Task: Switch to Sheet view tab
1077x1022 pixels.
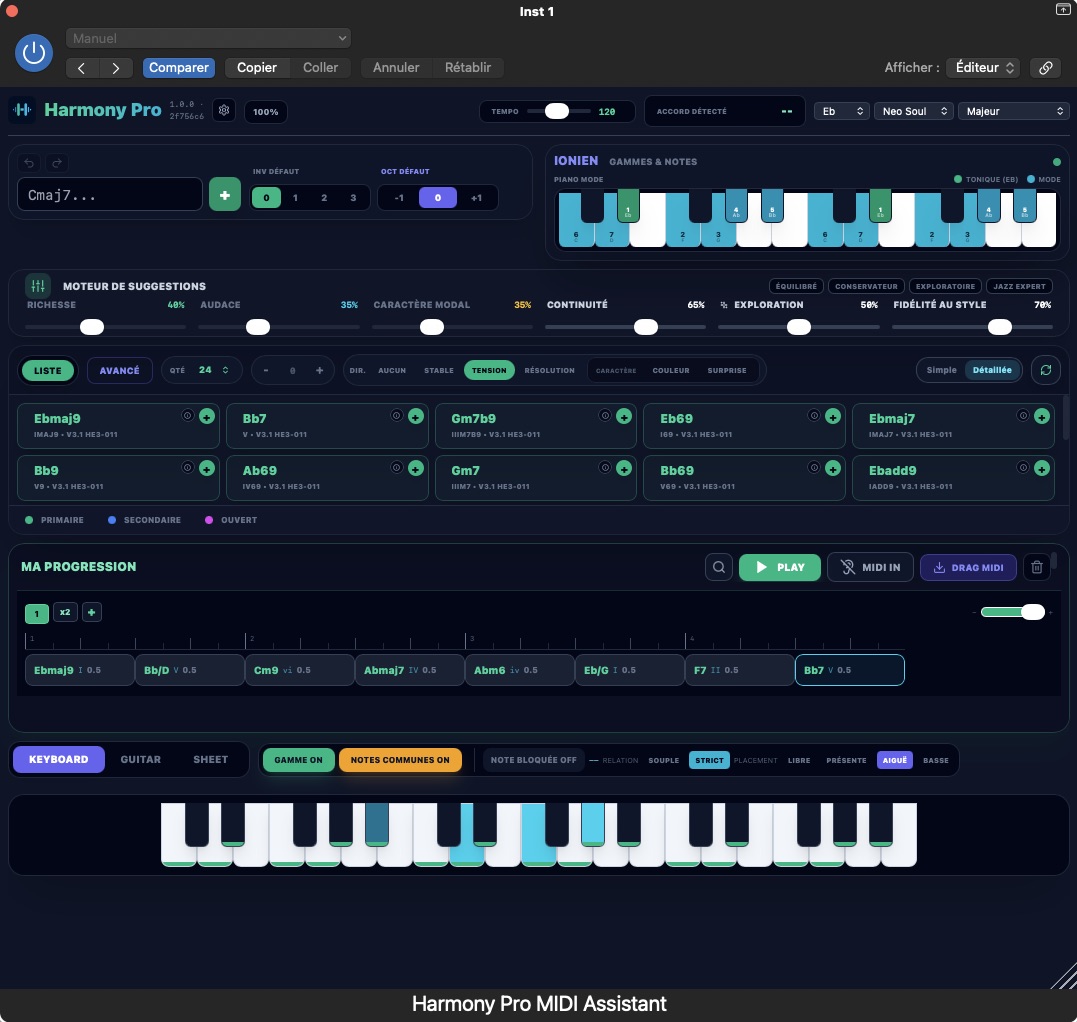Action: click(210, 760)
